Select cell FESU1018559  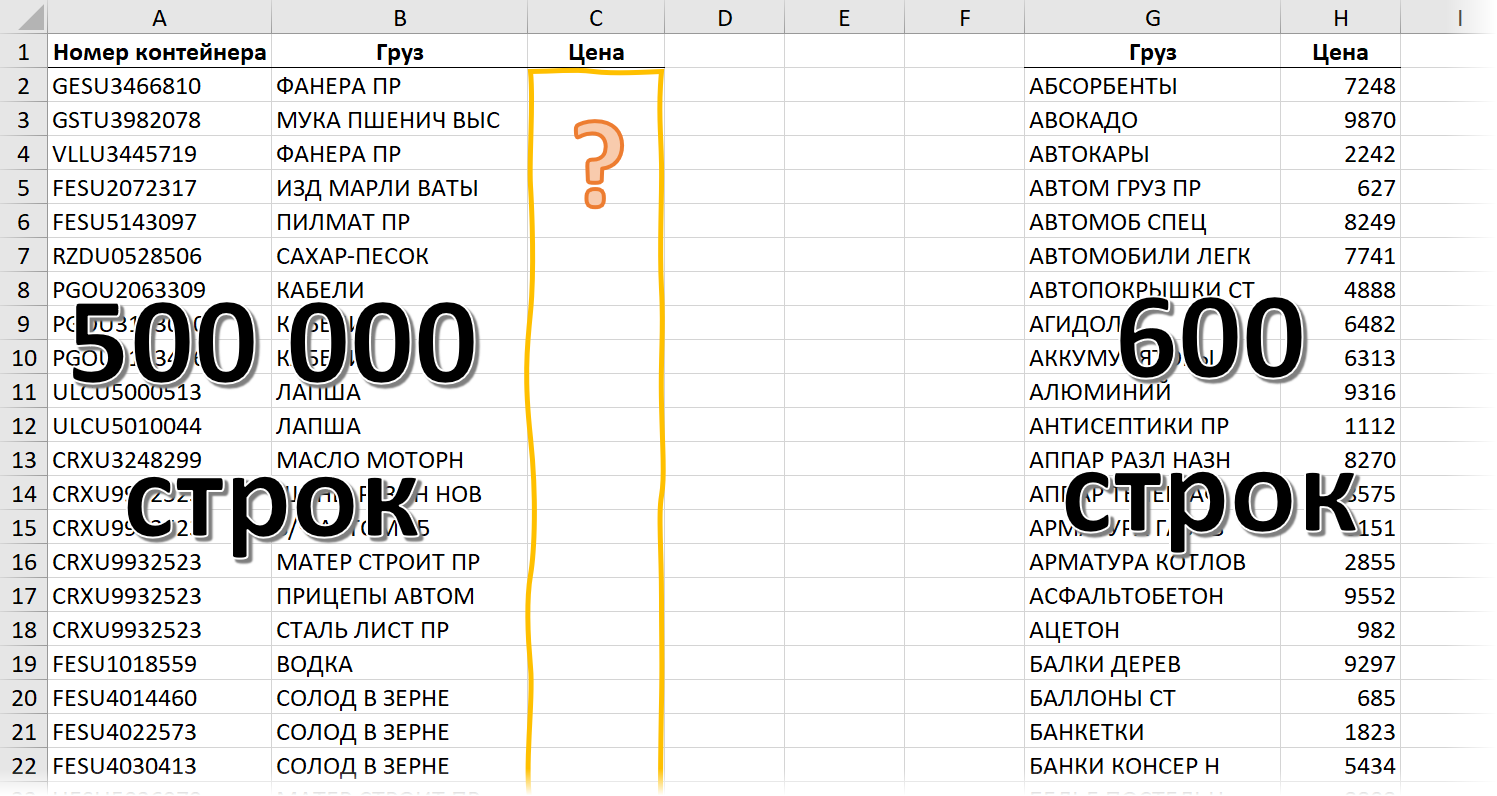(x=159, y=664)
